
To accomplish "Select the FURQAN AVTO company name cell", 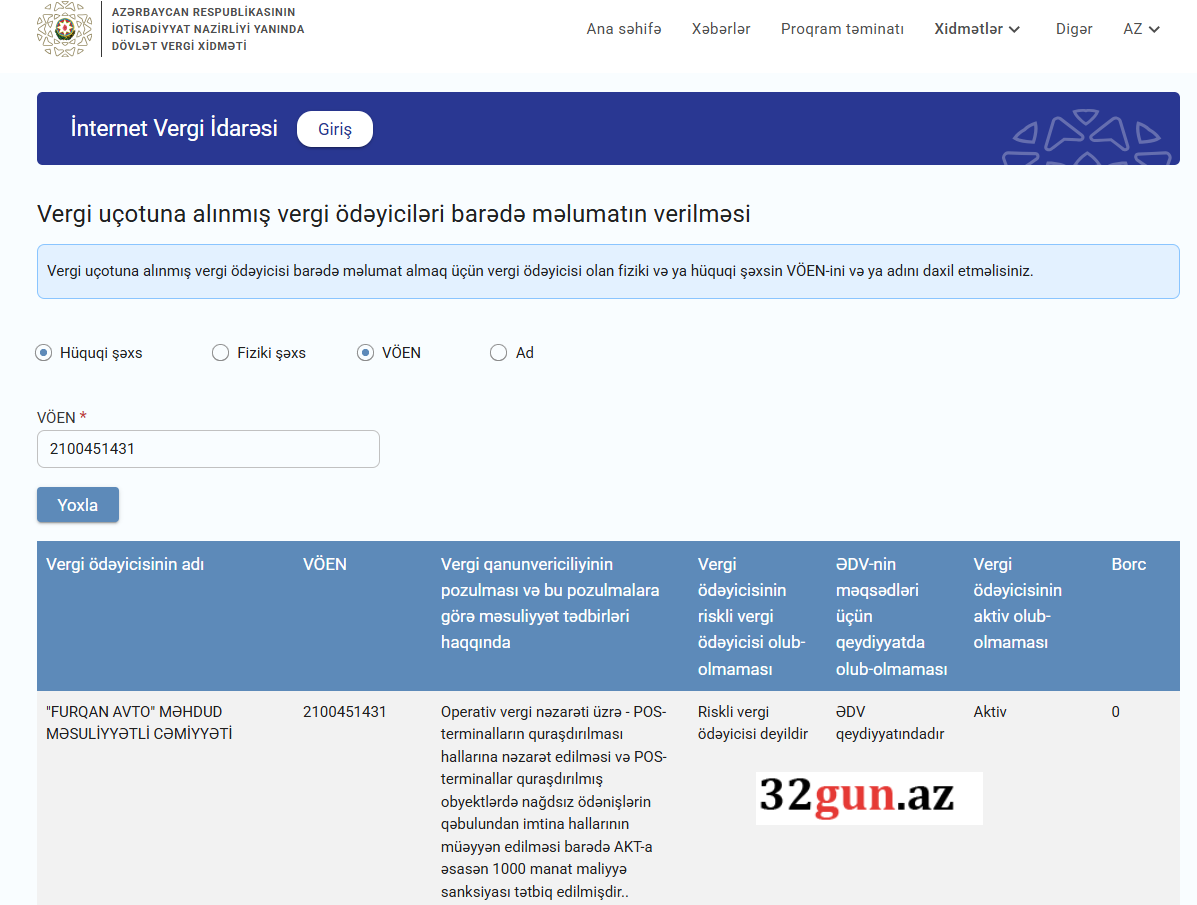I will click(x=139, y=723).
